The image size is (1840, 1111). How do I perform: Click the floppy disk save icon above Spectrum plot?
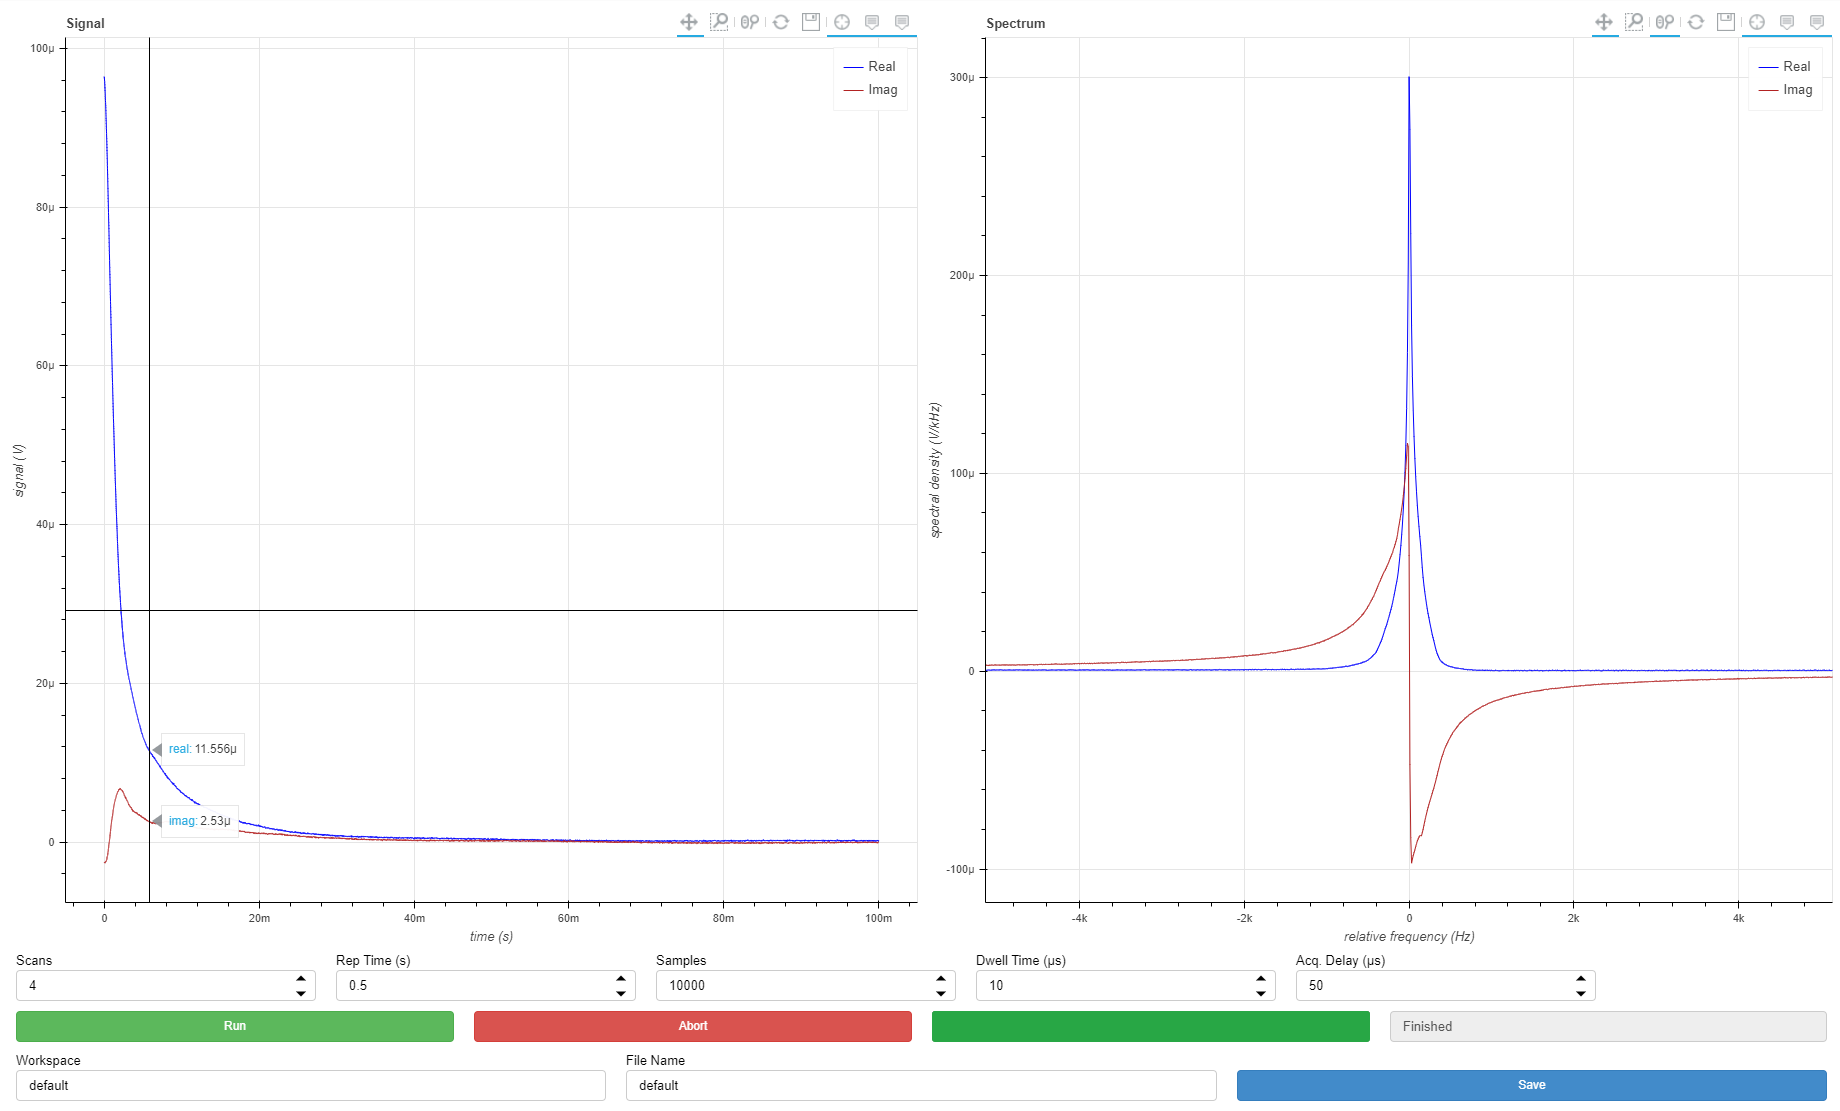pos(1726,22)
